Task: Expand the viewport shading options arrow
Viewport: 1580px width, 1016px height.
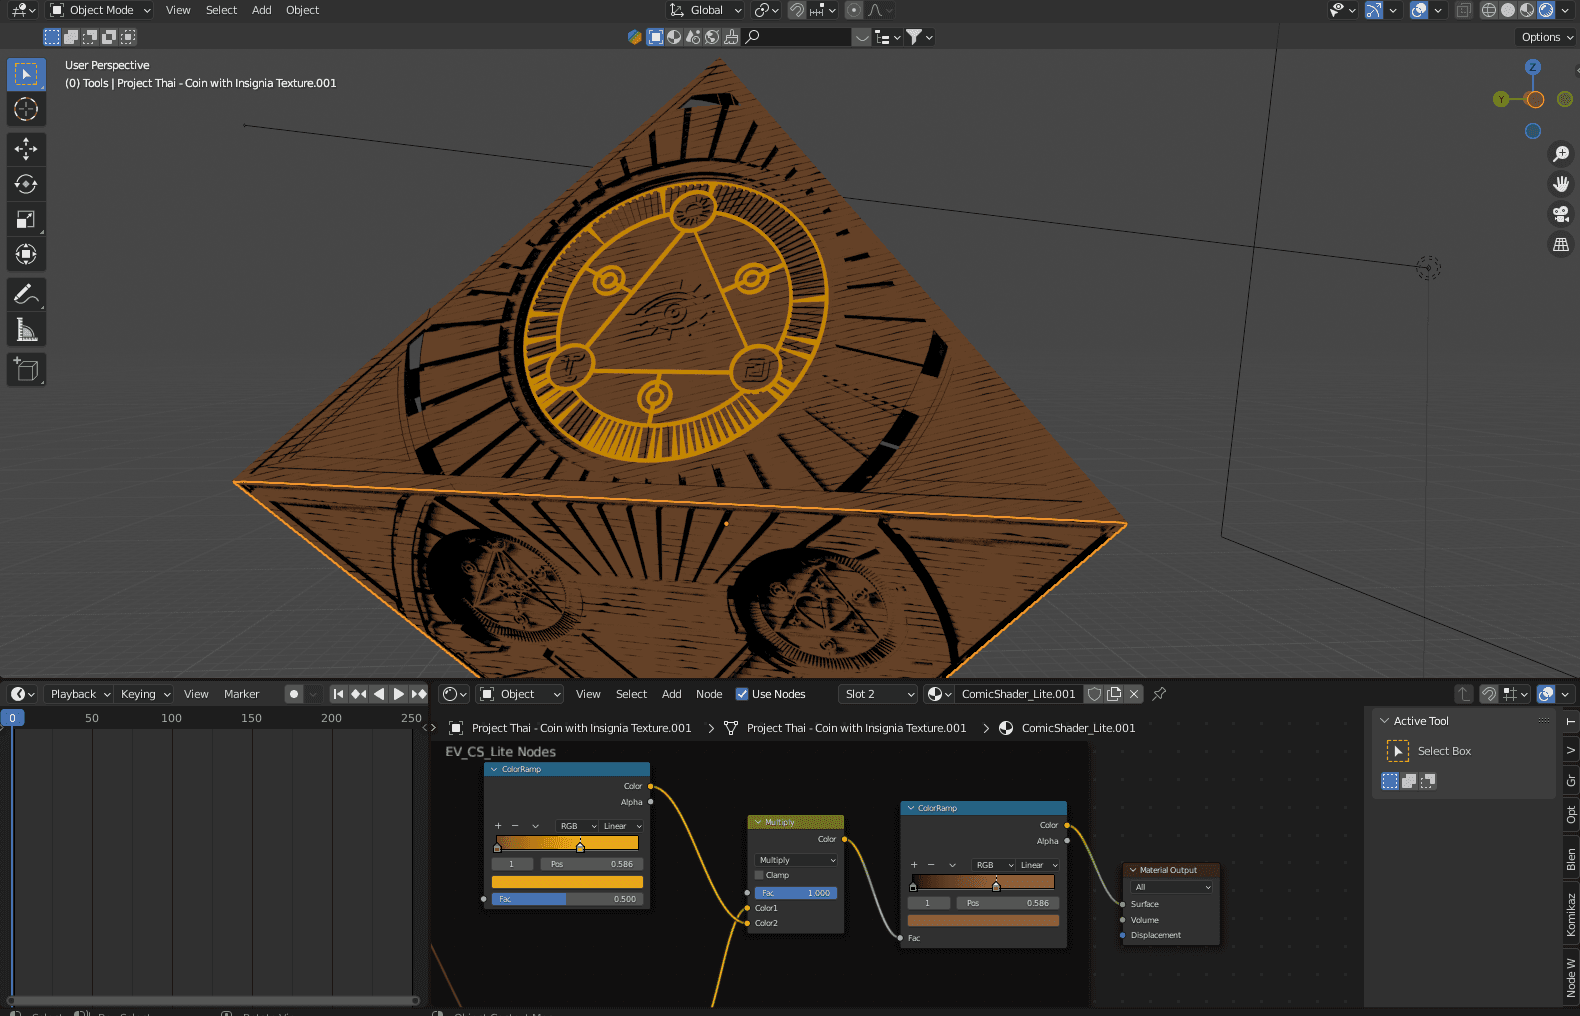Action: click(1565, 10)
